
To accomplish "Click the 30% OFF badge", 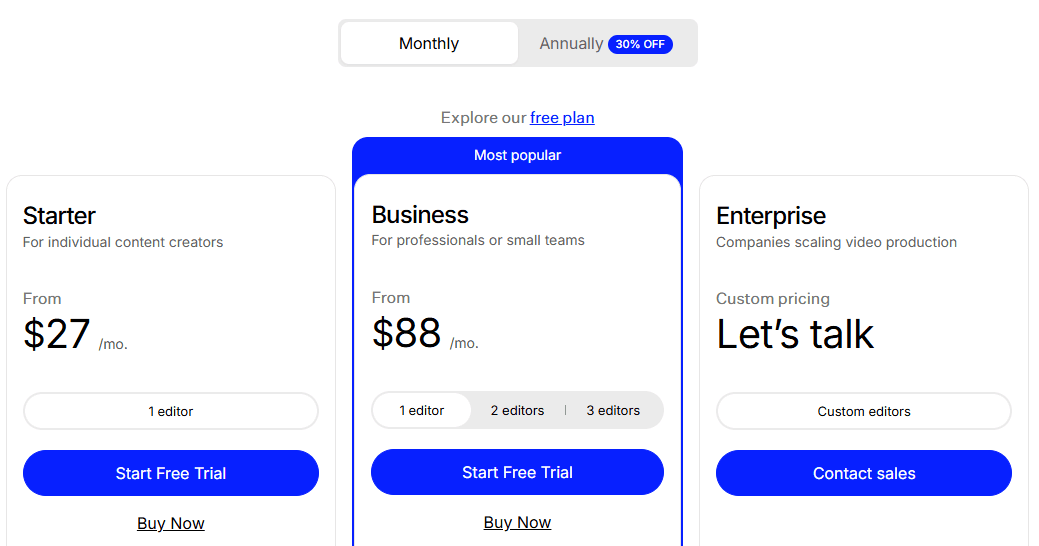I will point(640,44).
